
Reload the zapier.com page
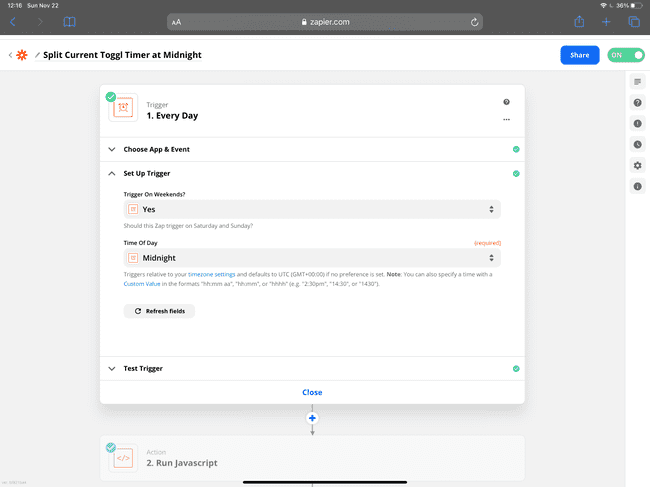[474, 22]
